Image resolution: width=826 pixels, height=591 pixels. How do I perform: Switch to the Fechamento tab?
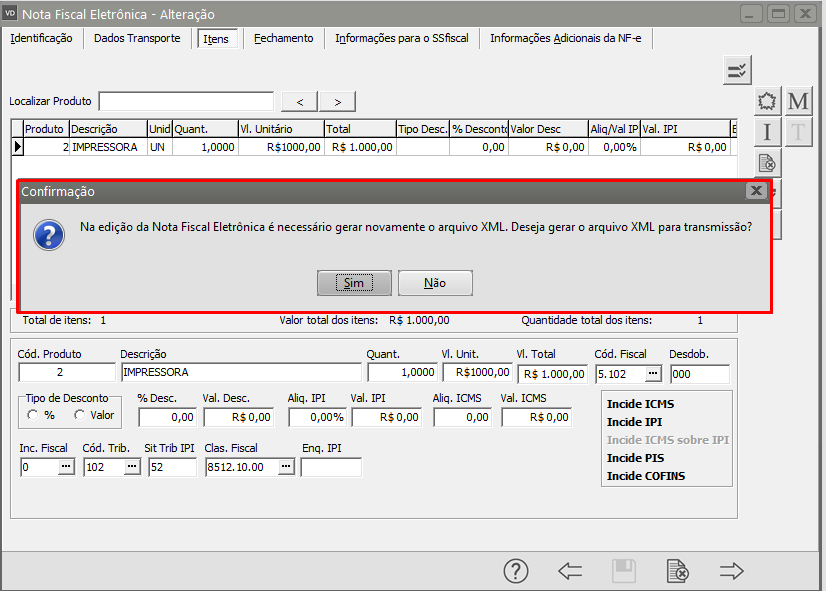283,38
